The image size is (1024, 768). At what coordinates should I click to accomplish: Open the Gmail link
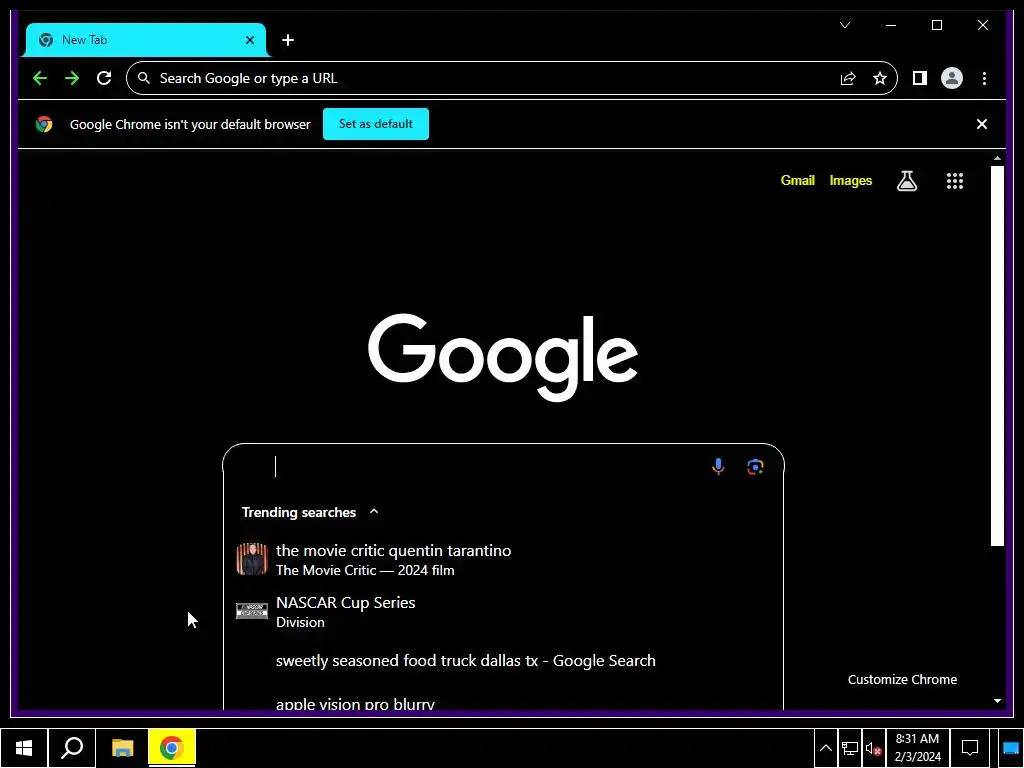pos(797,180)
